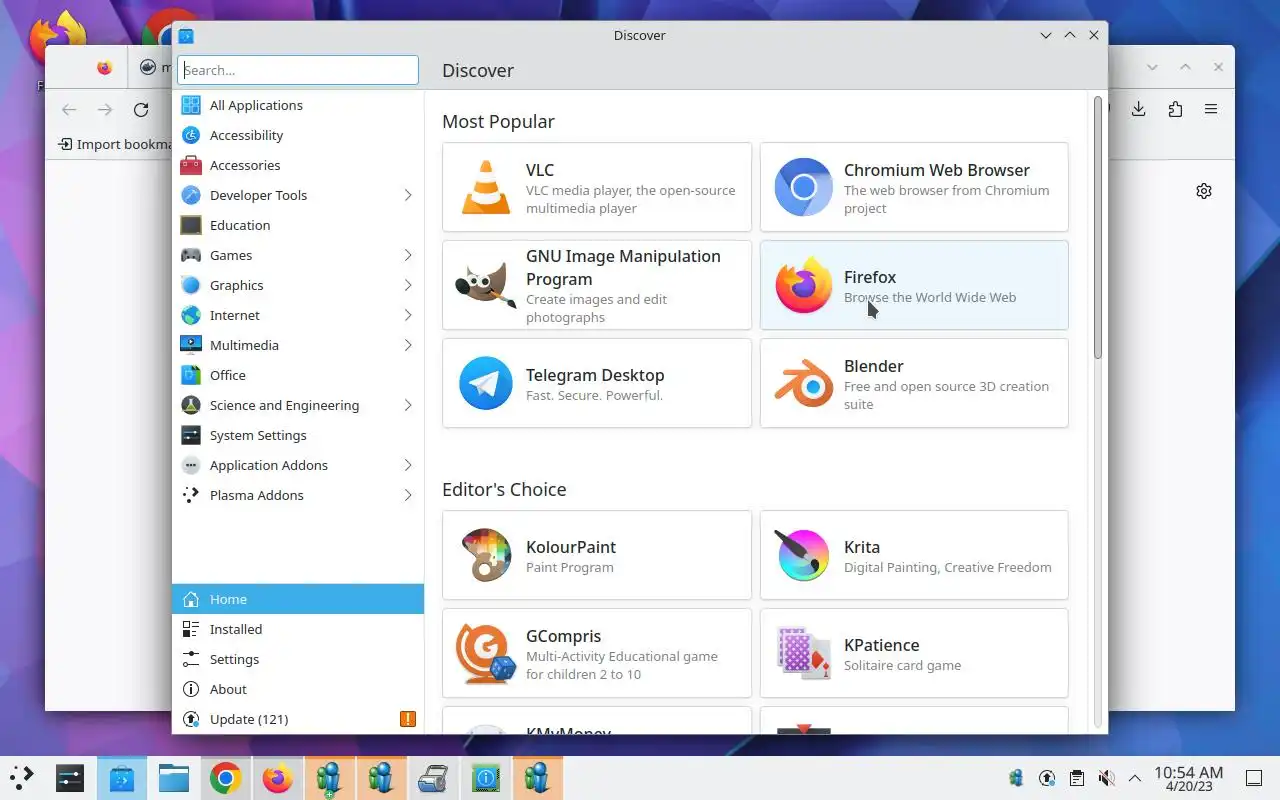
Task: Open the Krita brush icon
Action: click(x=804, y=555)
